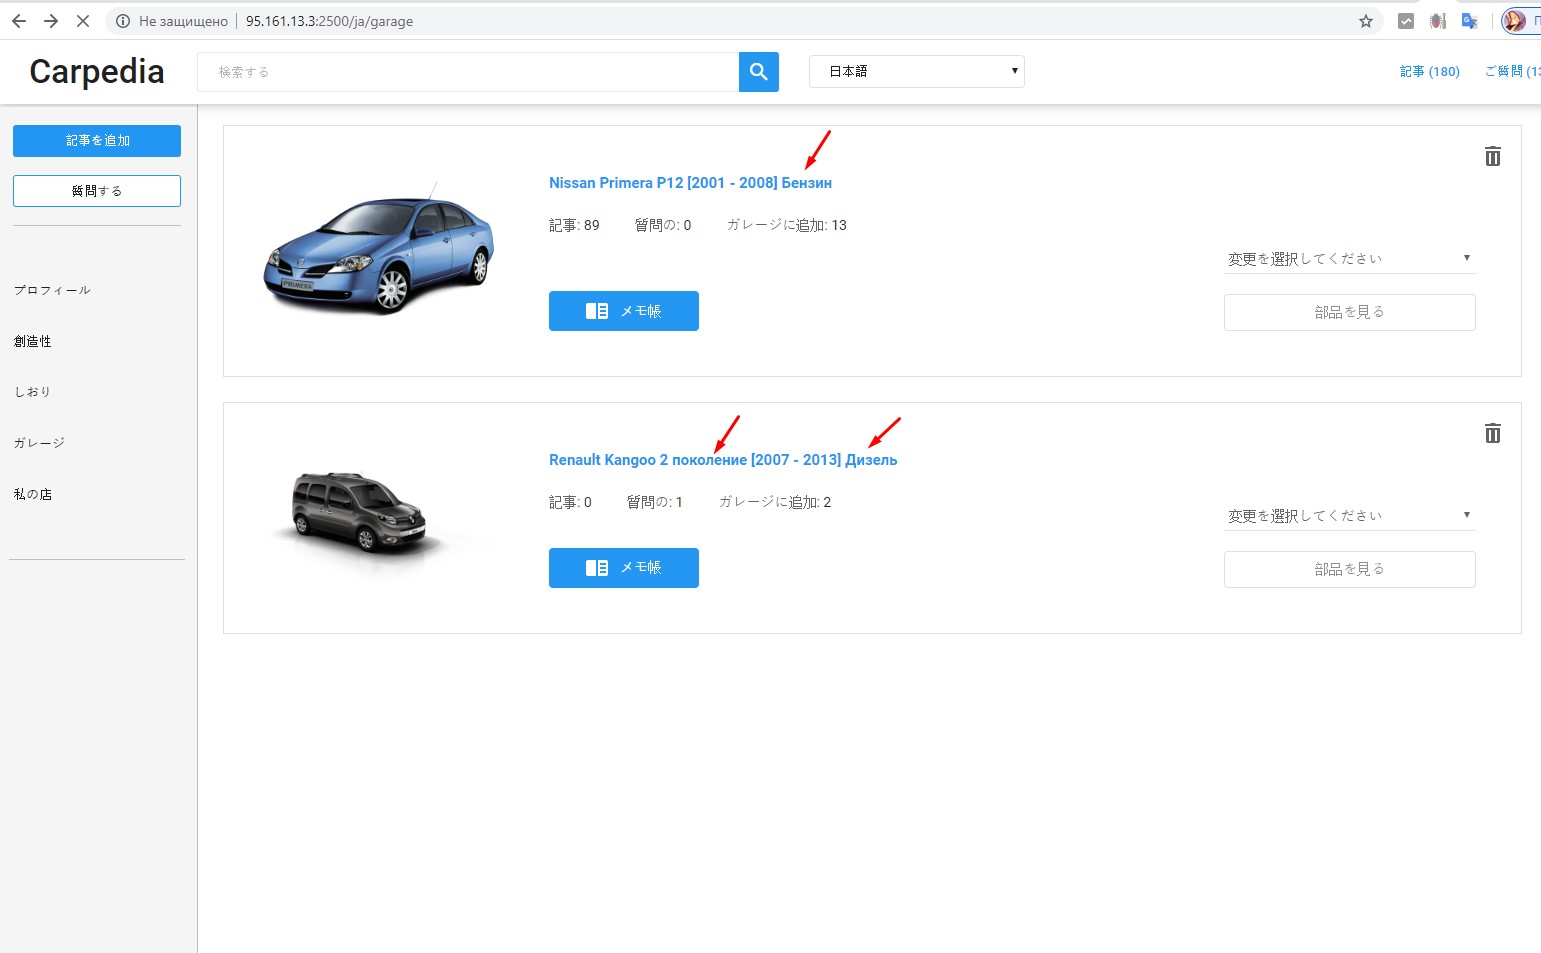Open the Nissan Primera P12 title link
Screen dimensions: 1541x953
point(689,182)
